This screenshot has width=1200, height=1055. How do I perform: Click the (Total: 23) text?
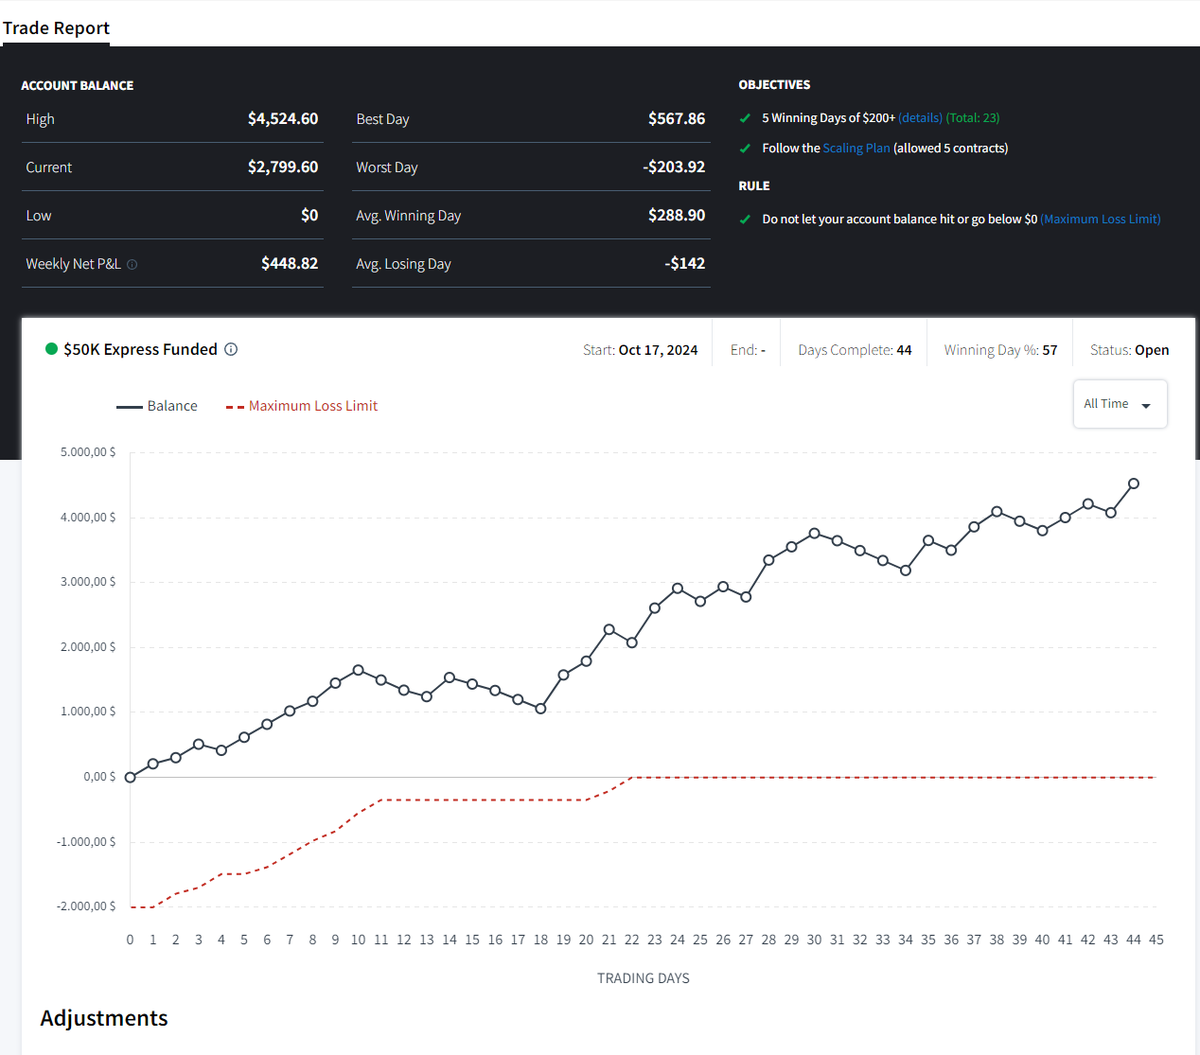[973, 118]
